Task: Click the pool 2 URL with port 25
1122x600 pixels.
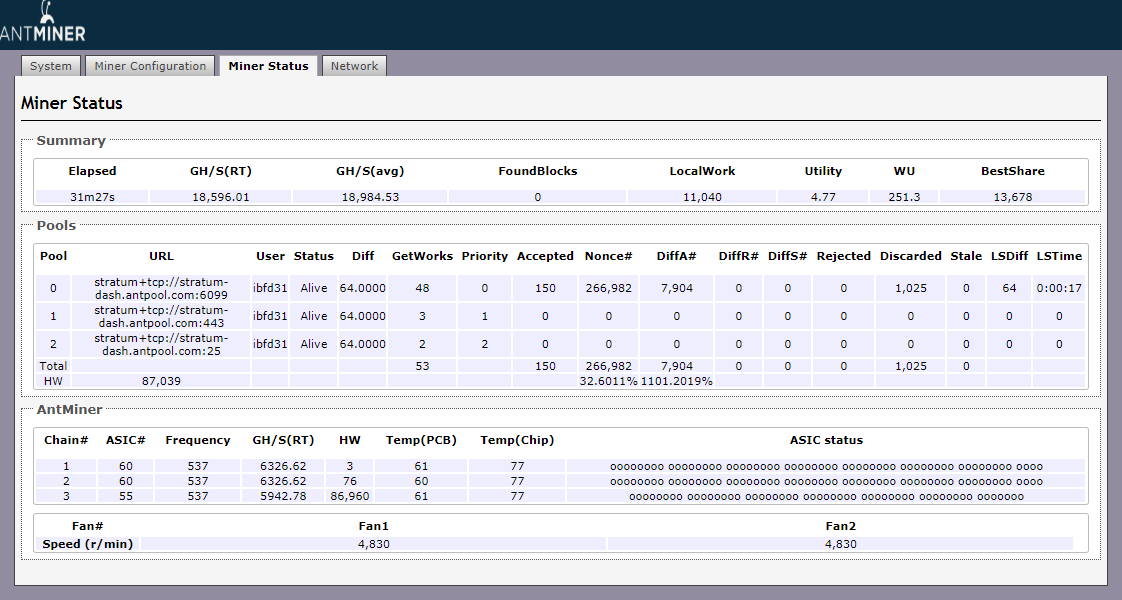Action: tap(161, 344)
